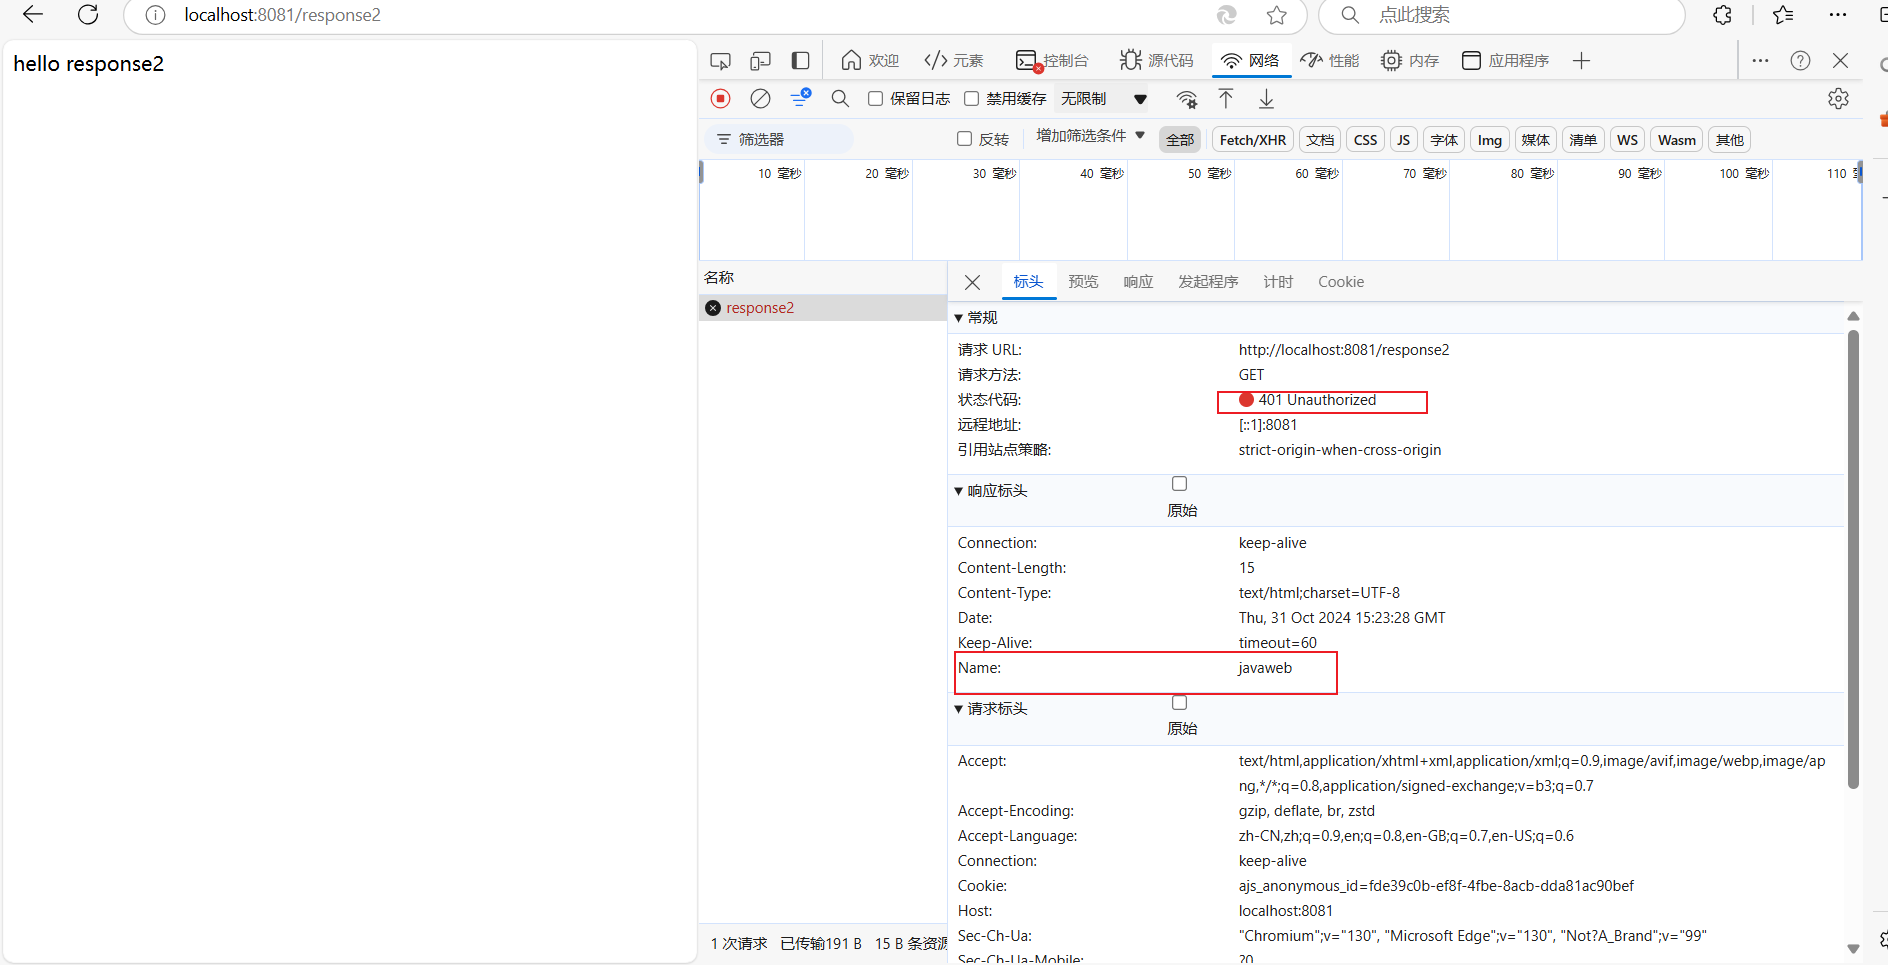The image size is (1888, 965).
Task: Clear the network log
Action: pos(761,98)
